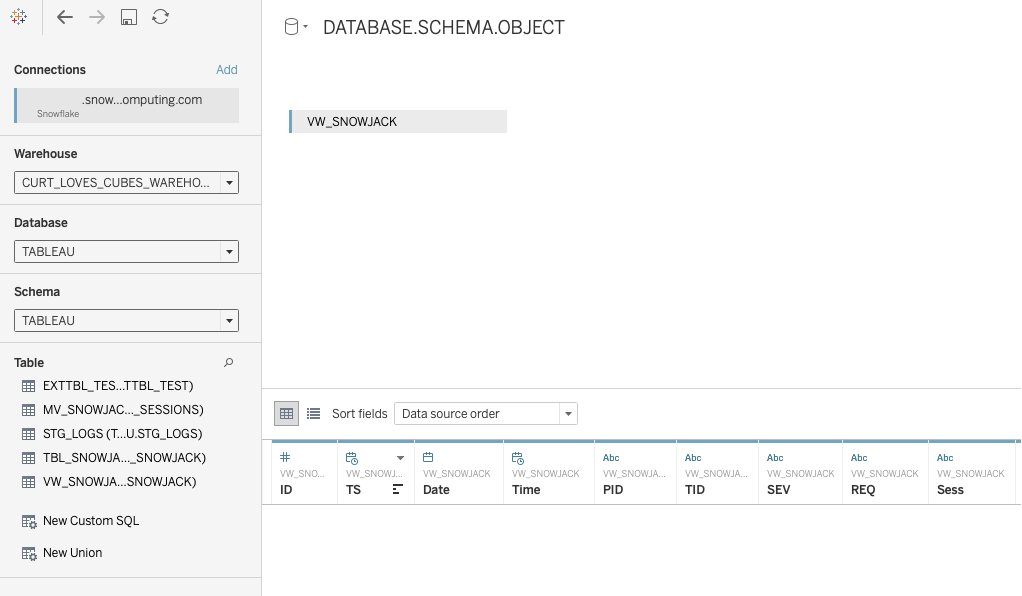
Task: Change Time column datetime type icon
Action: tap(518, 458)
